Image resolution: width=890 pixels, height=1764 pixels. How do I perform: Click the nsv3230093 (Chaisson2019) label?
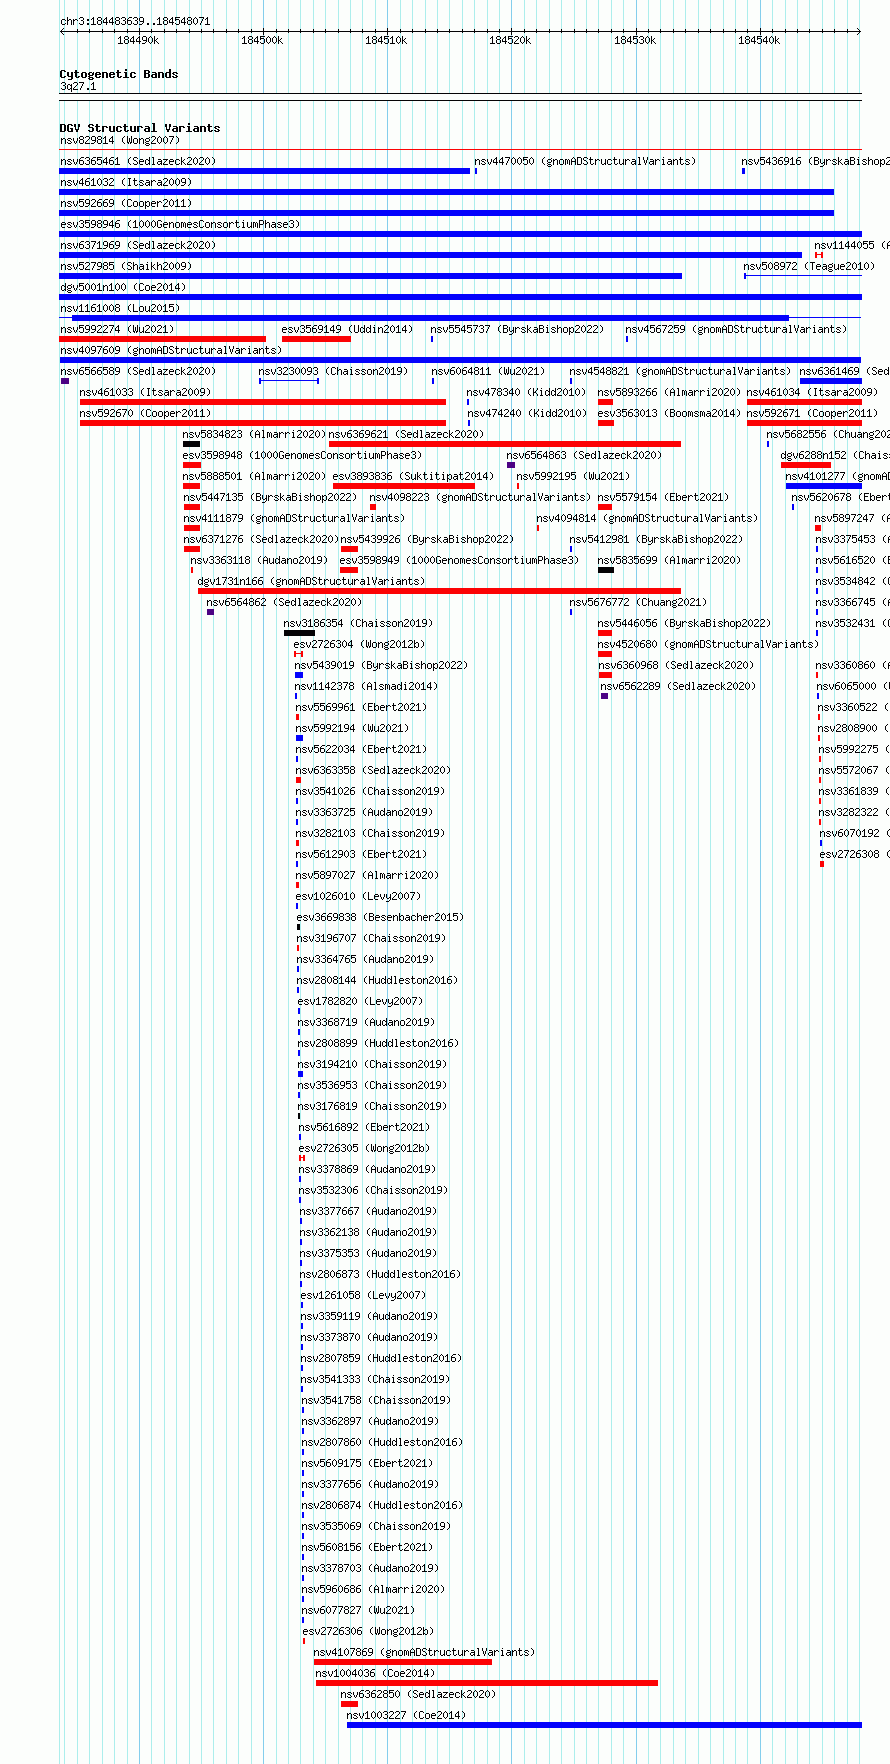pyautogui.click(x=333, y=371)
